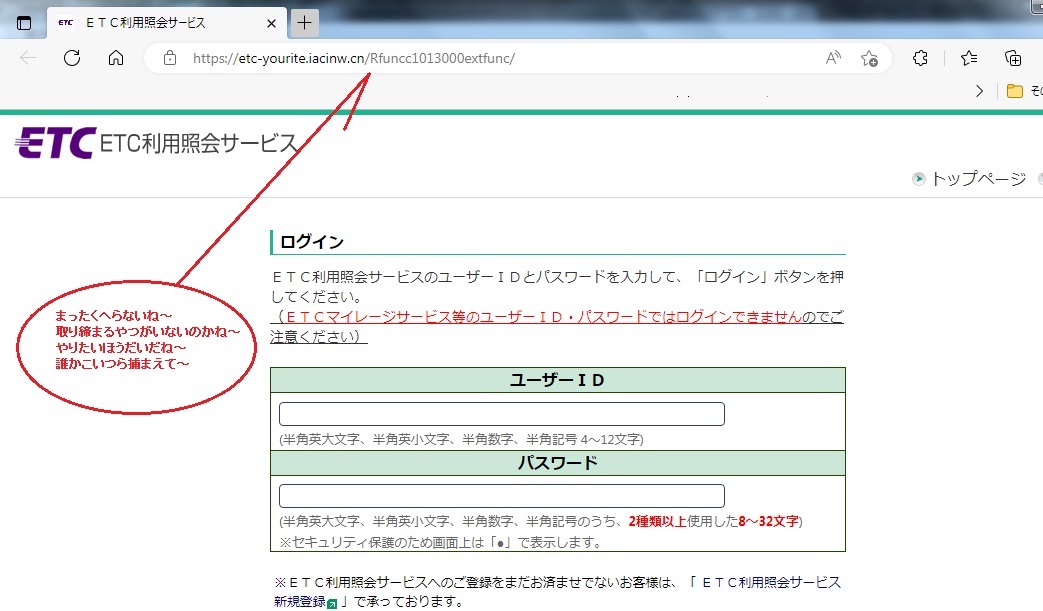Add this page to favorites
The width and height of the screenshot is (1043, 611).
(x=869, y=59)
